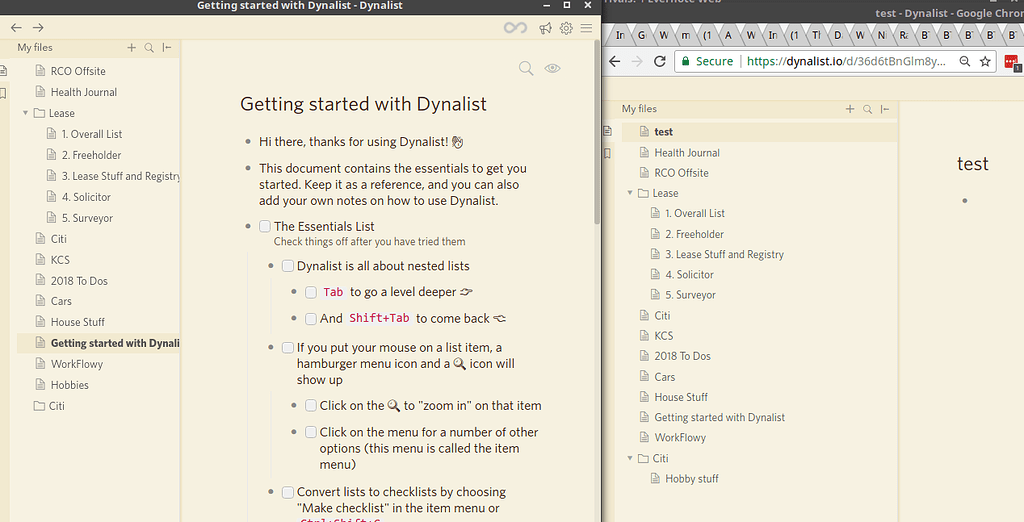
Task: Switch to the 'Ra' Chrome tab
Action: [903, 35]
